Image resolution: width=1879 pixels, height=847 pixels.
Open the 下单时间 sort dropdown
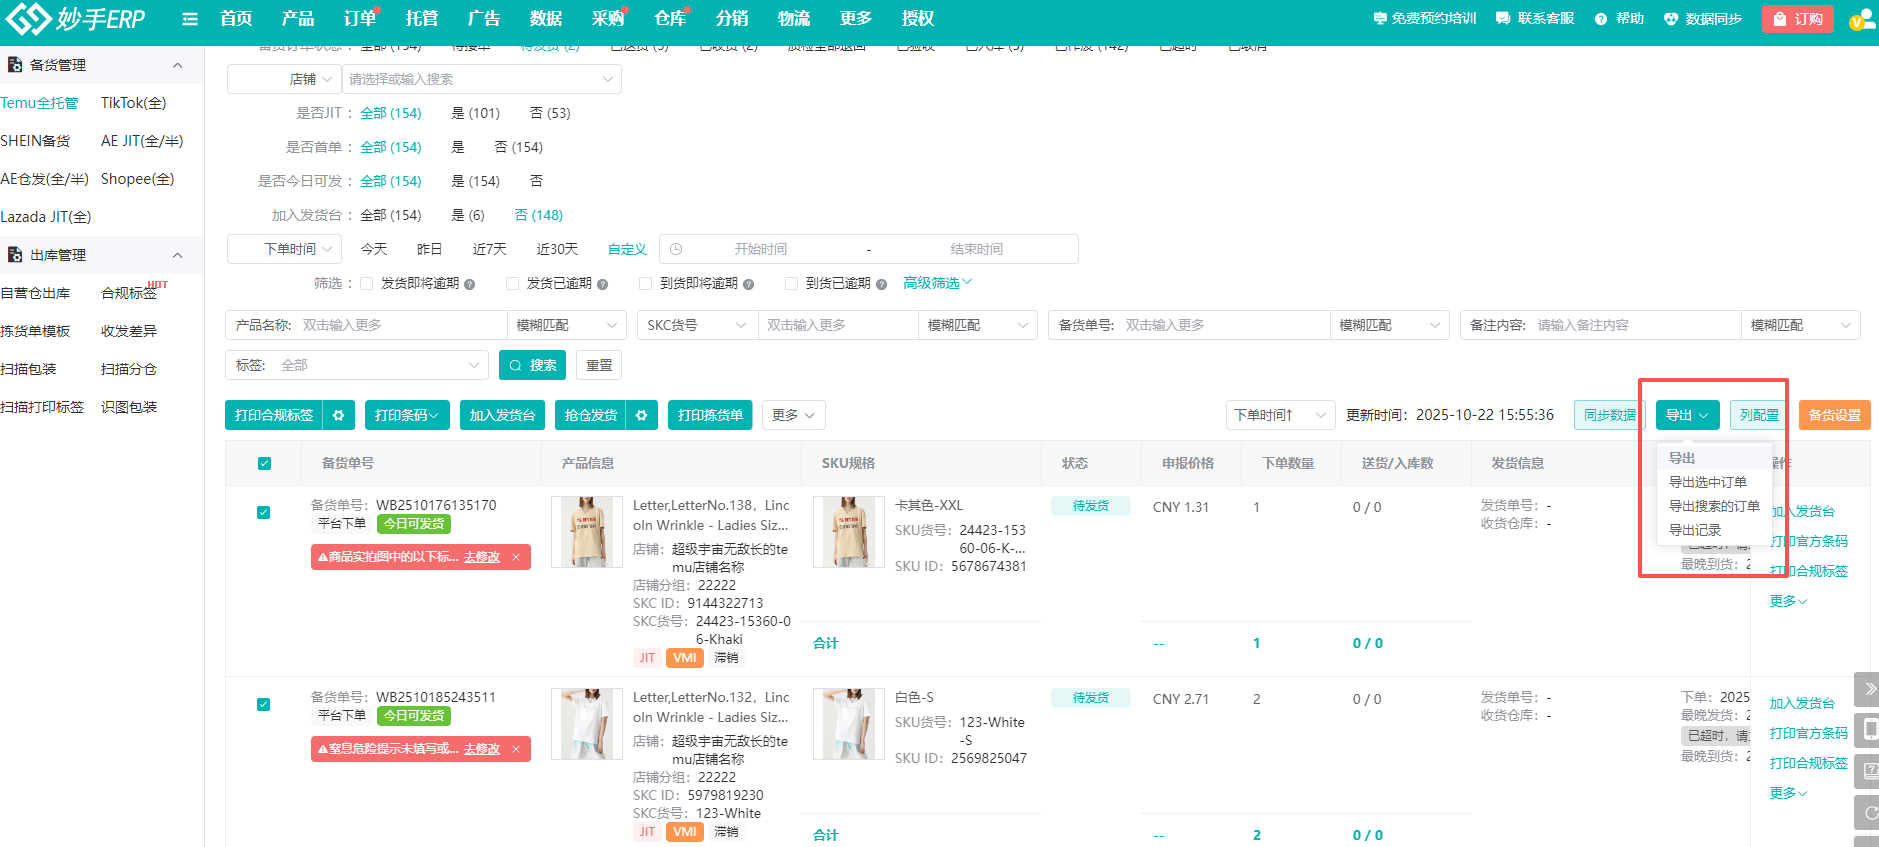[1280, 415]
